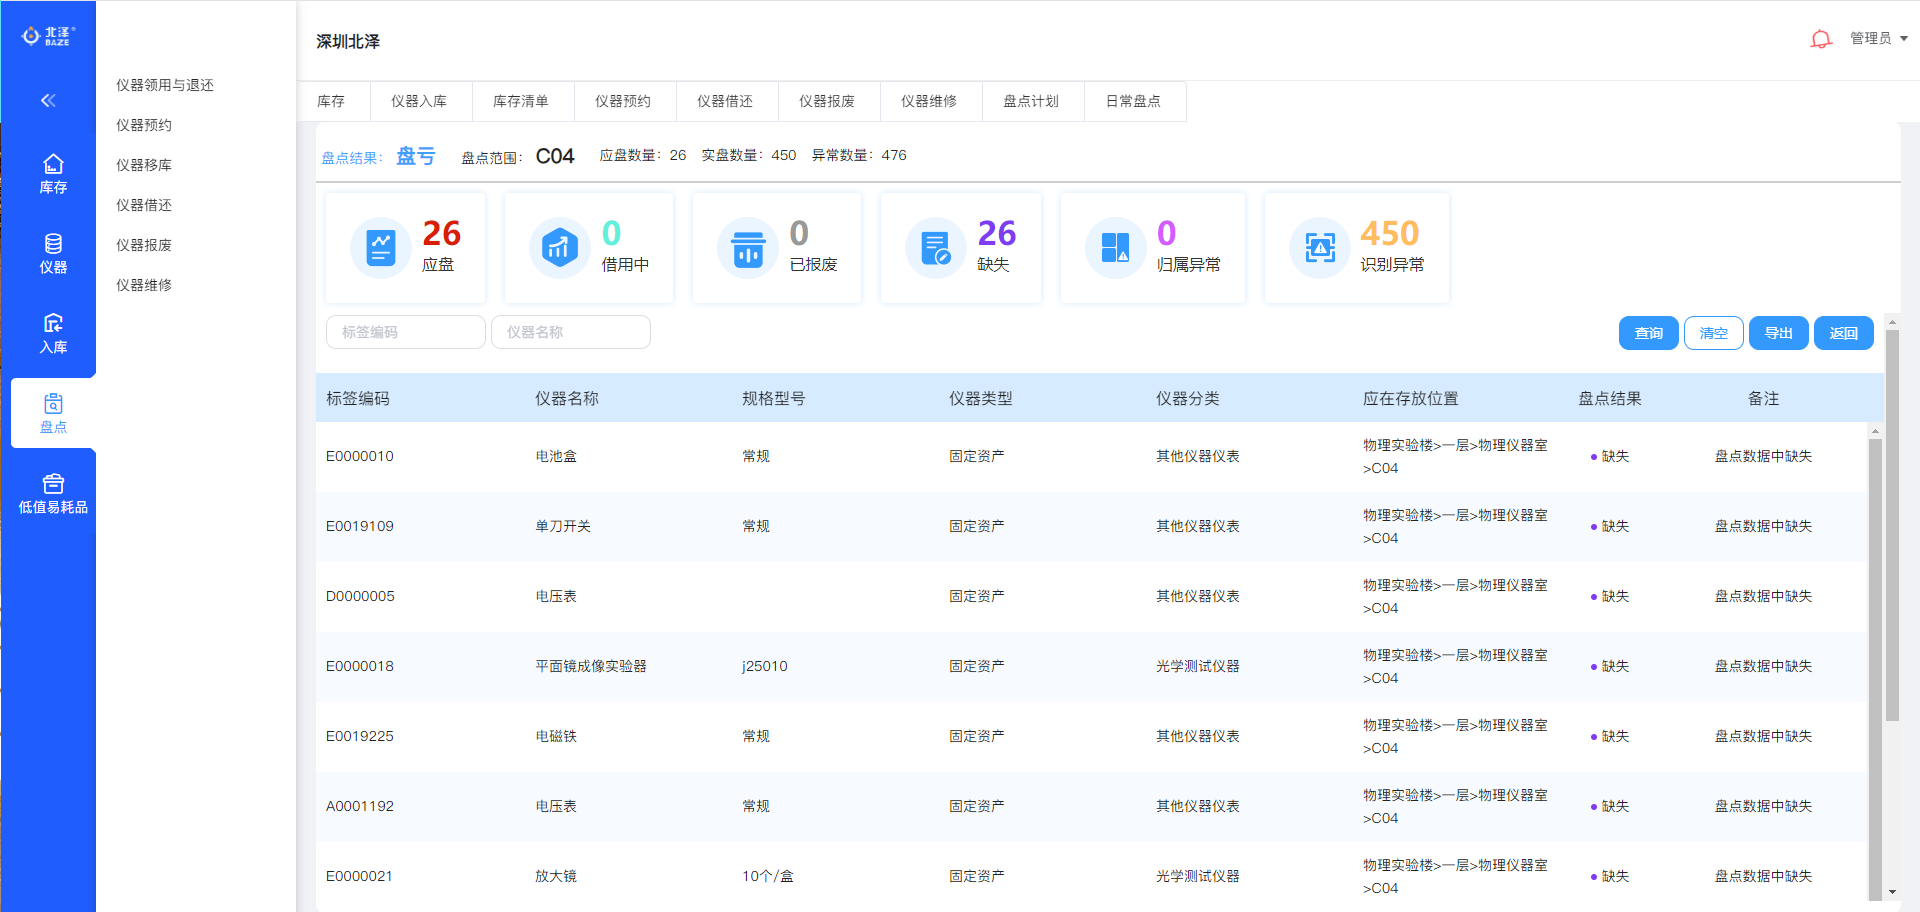Click the 识别异常 scan card icon
Image resolution: width=1920 pixels, height=912 pixels.
[x=1319, y=248]
